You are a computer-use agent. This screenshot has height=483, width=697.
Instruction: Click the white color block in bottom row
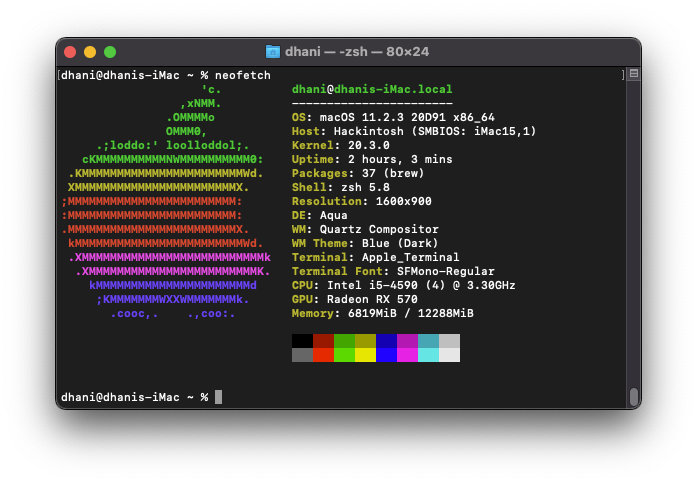click(449, 355)
